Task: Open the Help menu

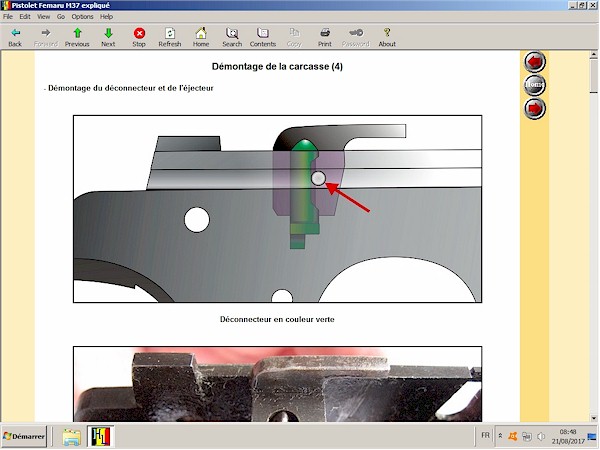Action: tap(106, 16)
